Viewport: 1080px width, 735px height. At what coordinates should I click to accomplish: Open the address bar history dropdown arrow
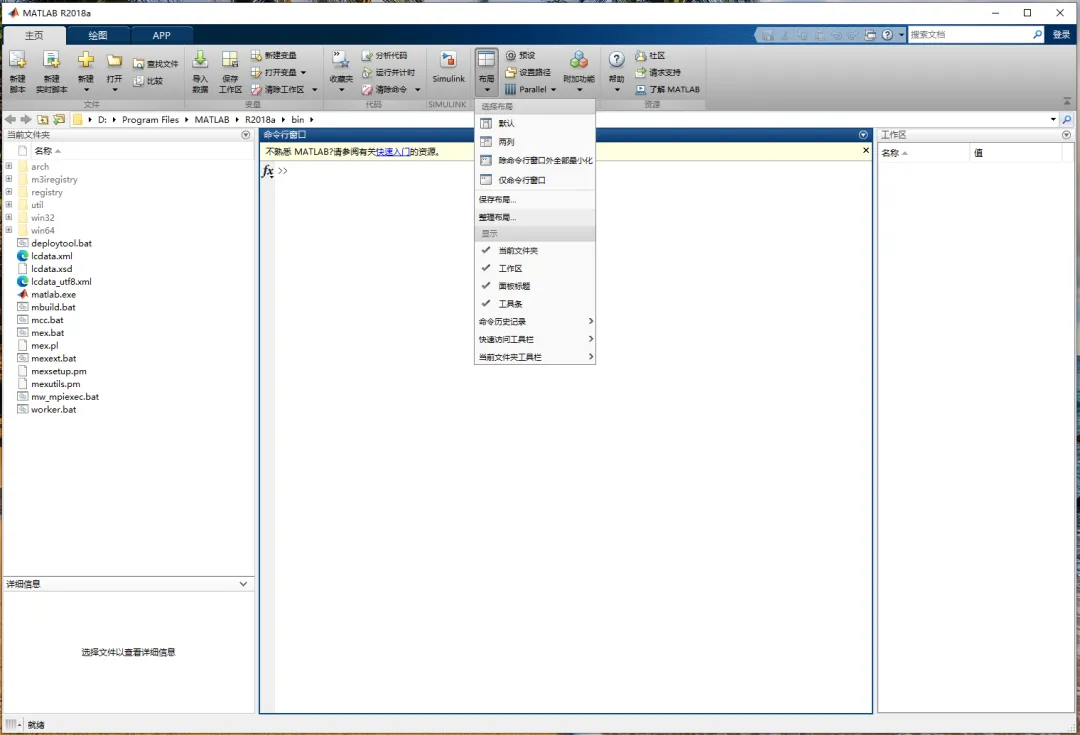[1053, 119]
